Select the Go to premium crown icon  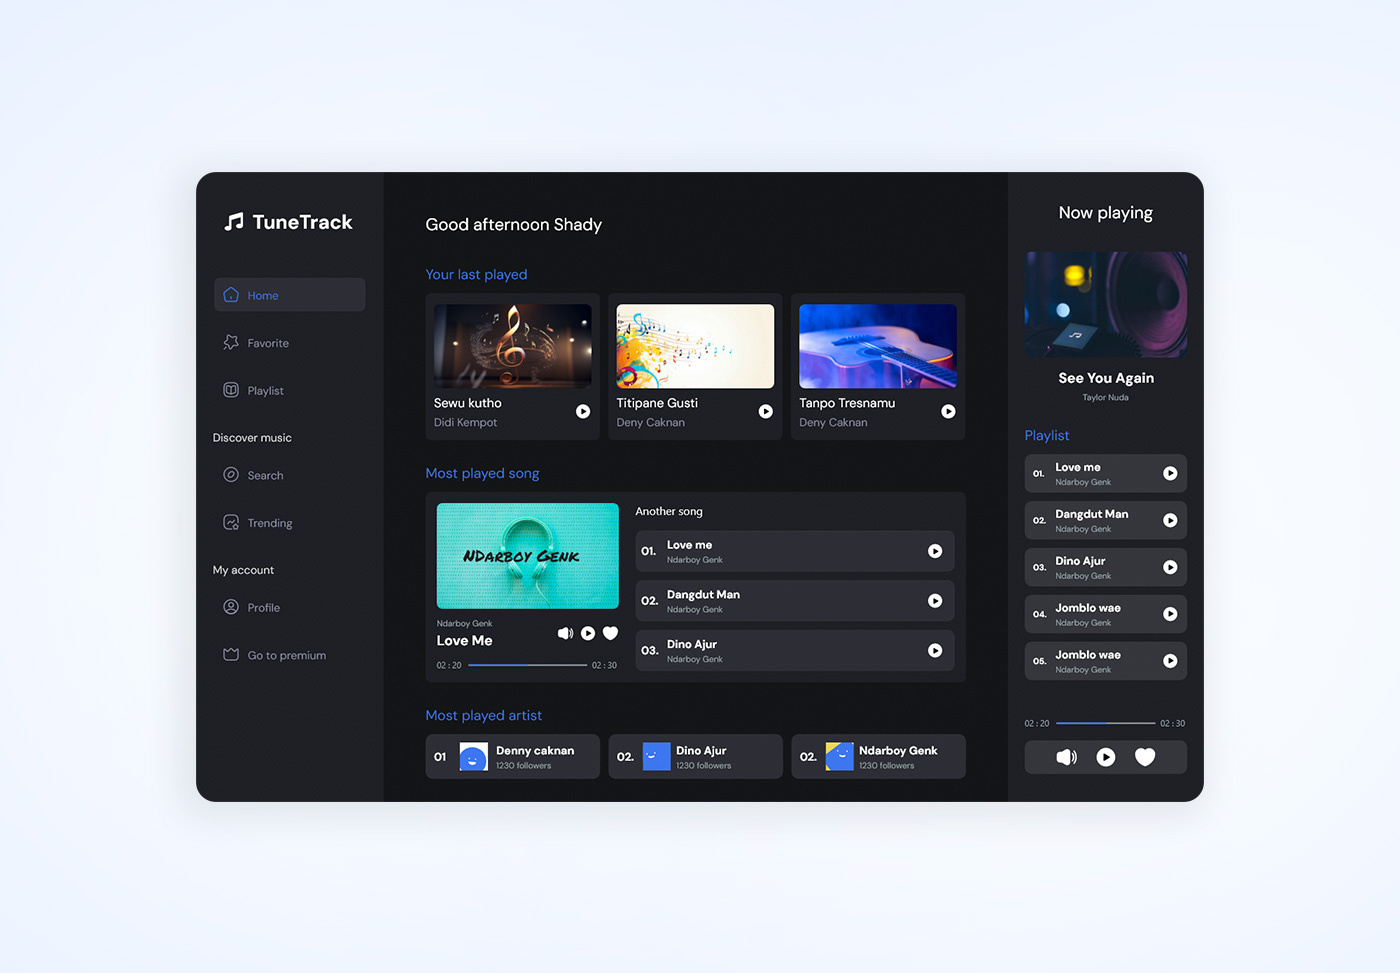[x=231, y=654]
